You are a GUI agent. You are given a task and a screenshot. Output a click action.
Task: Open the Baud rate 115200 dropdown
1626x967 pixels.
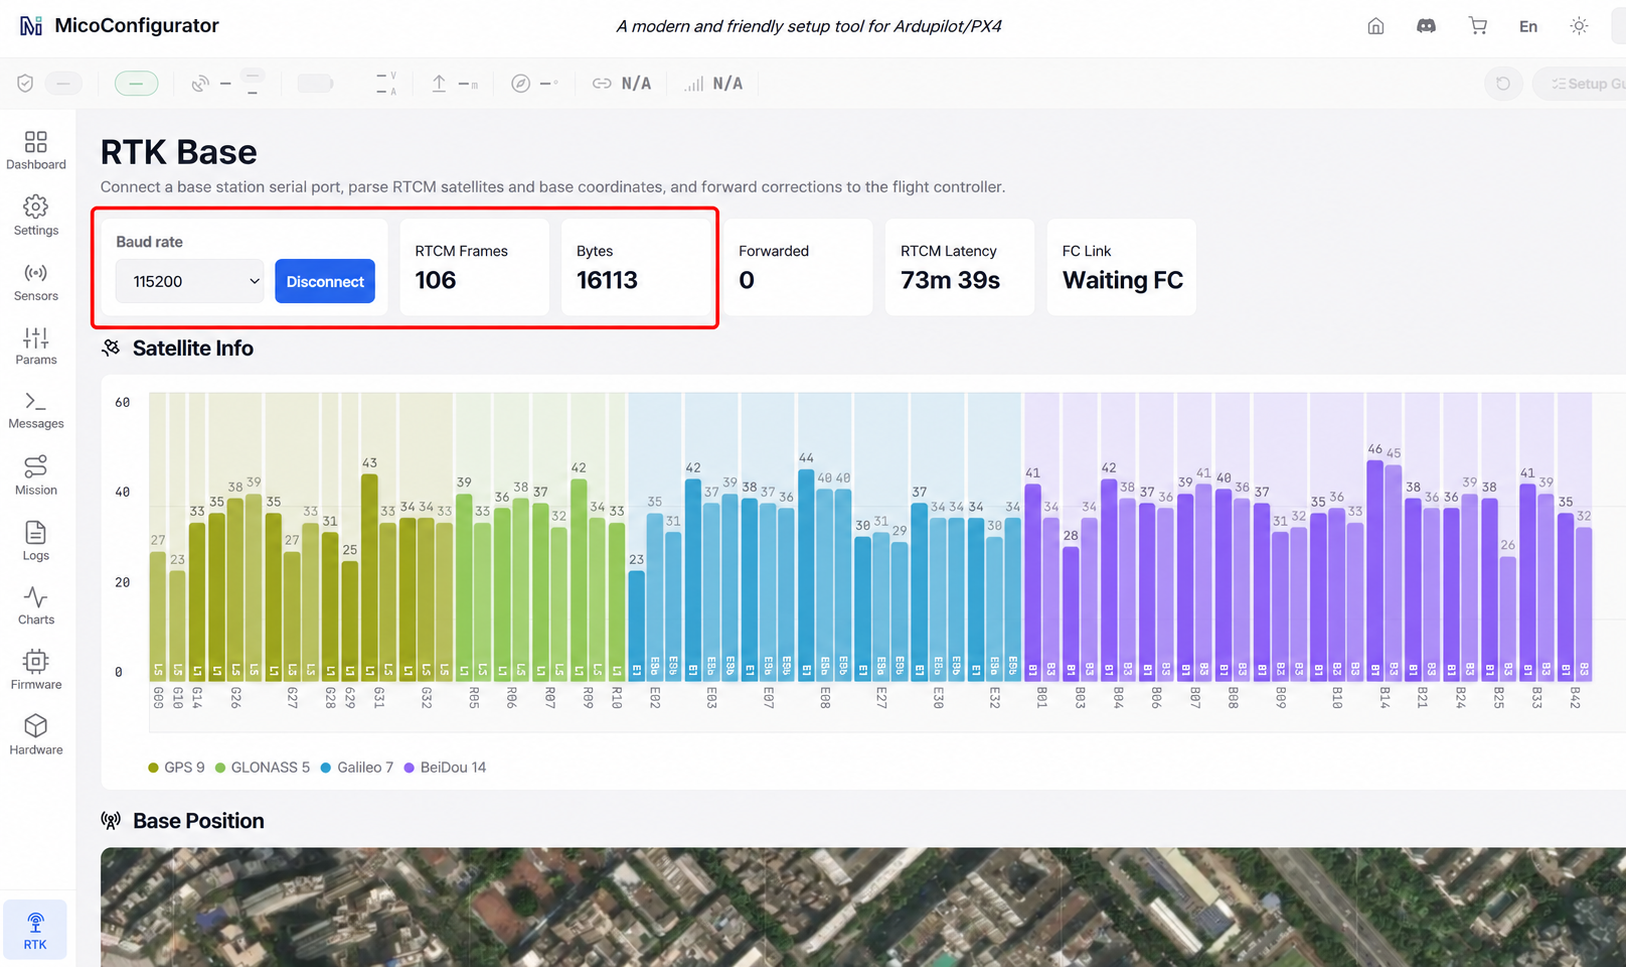pos(190,281)
